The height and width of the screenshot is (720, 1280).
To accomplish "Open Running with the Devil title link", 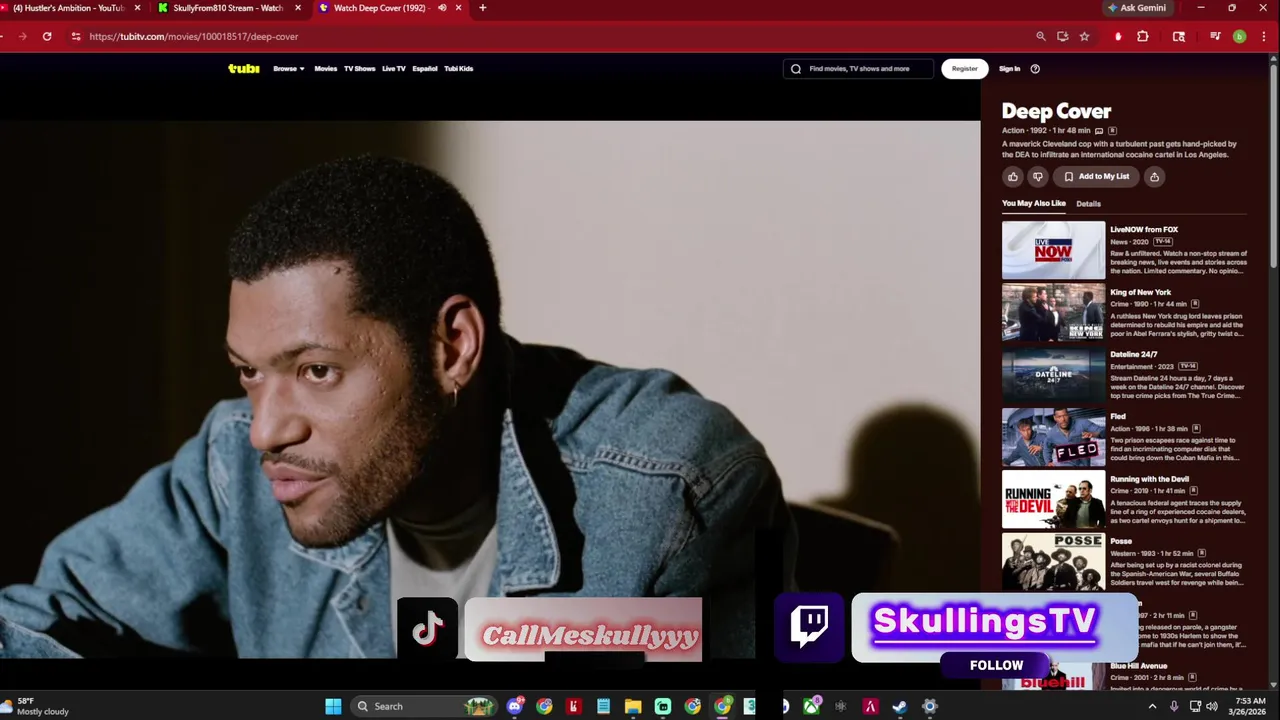I will click(x=1150, y=479).
